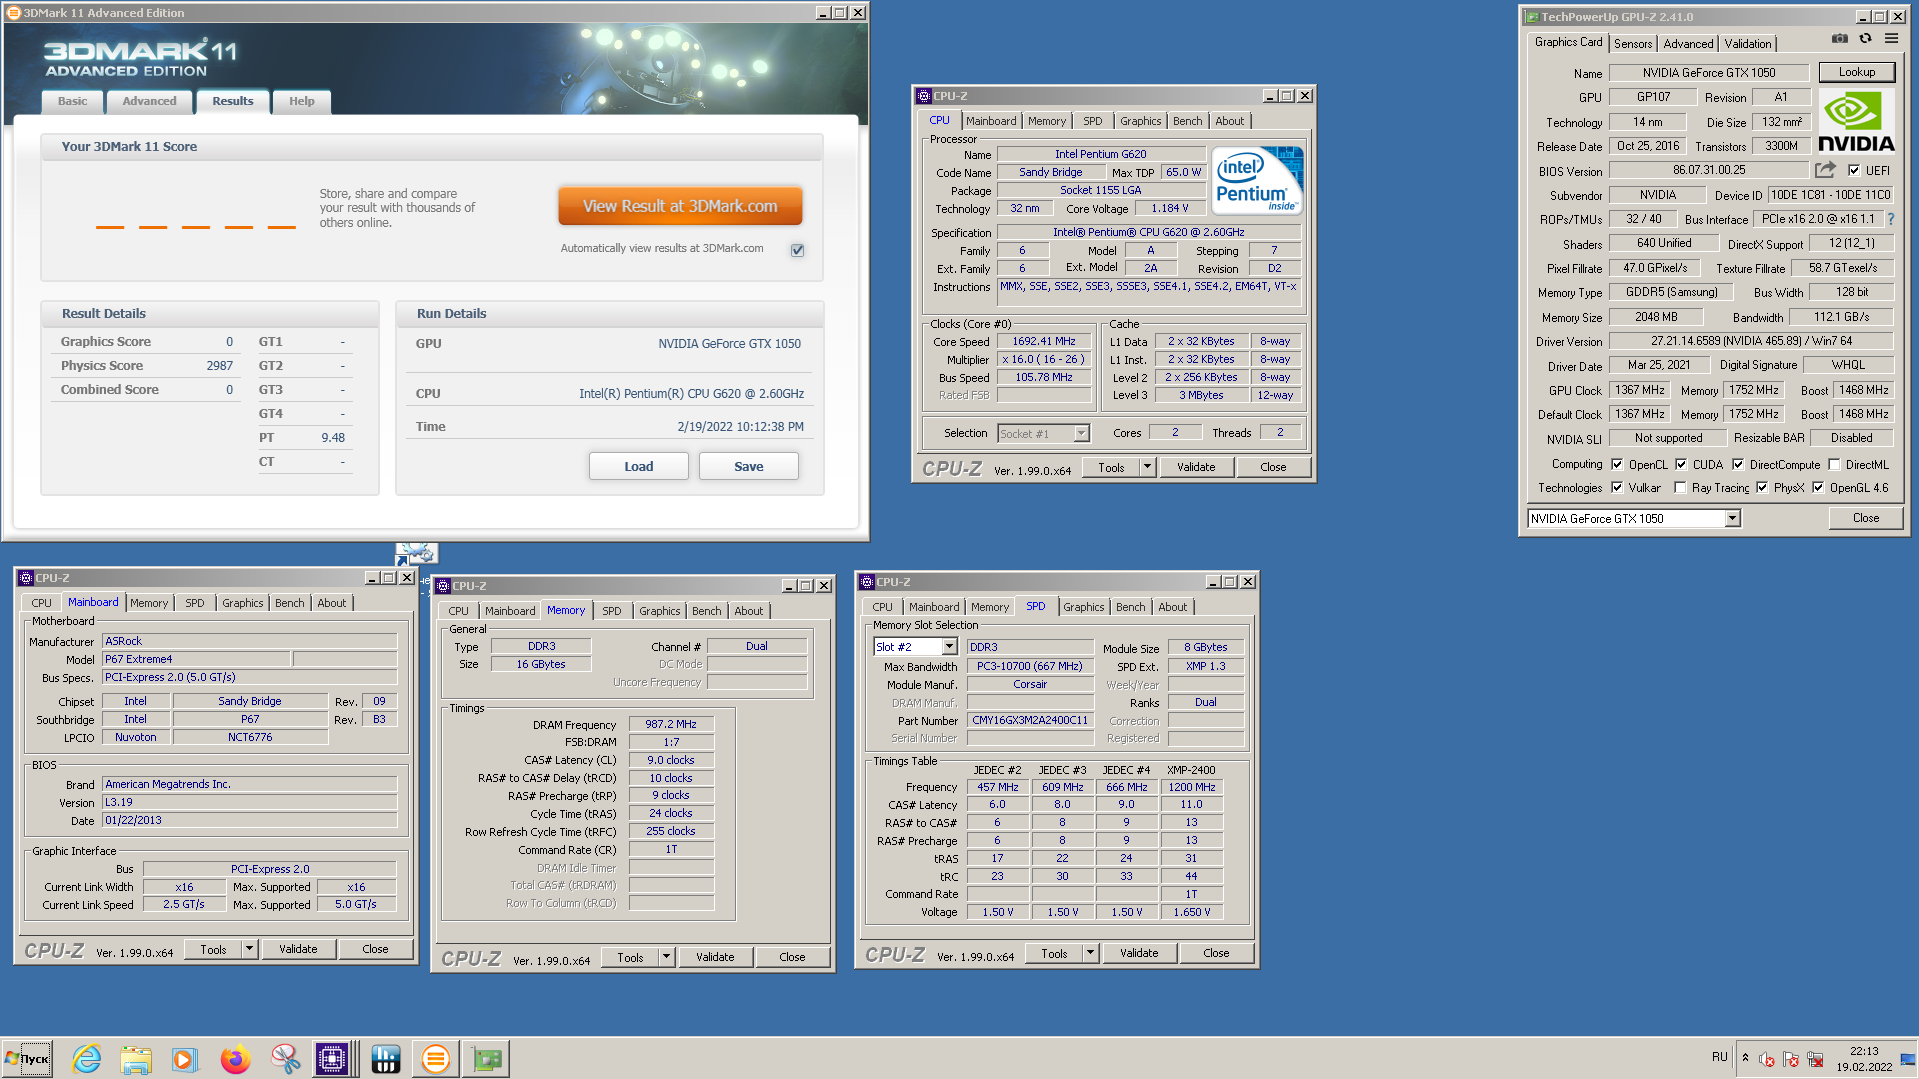Image resolution: width=1919 pixels, height=1079 pixels.
Task: Open the Snipping Tool taskbar icon
Action: tap(285, 1058)
